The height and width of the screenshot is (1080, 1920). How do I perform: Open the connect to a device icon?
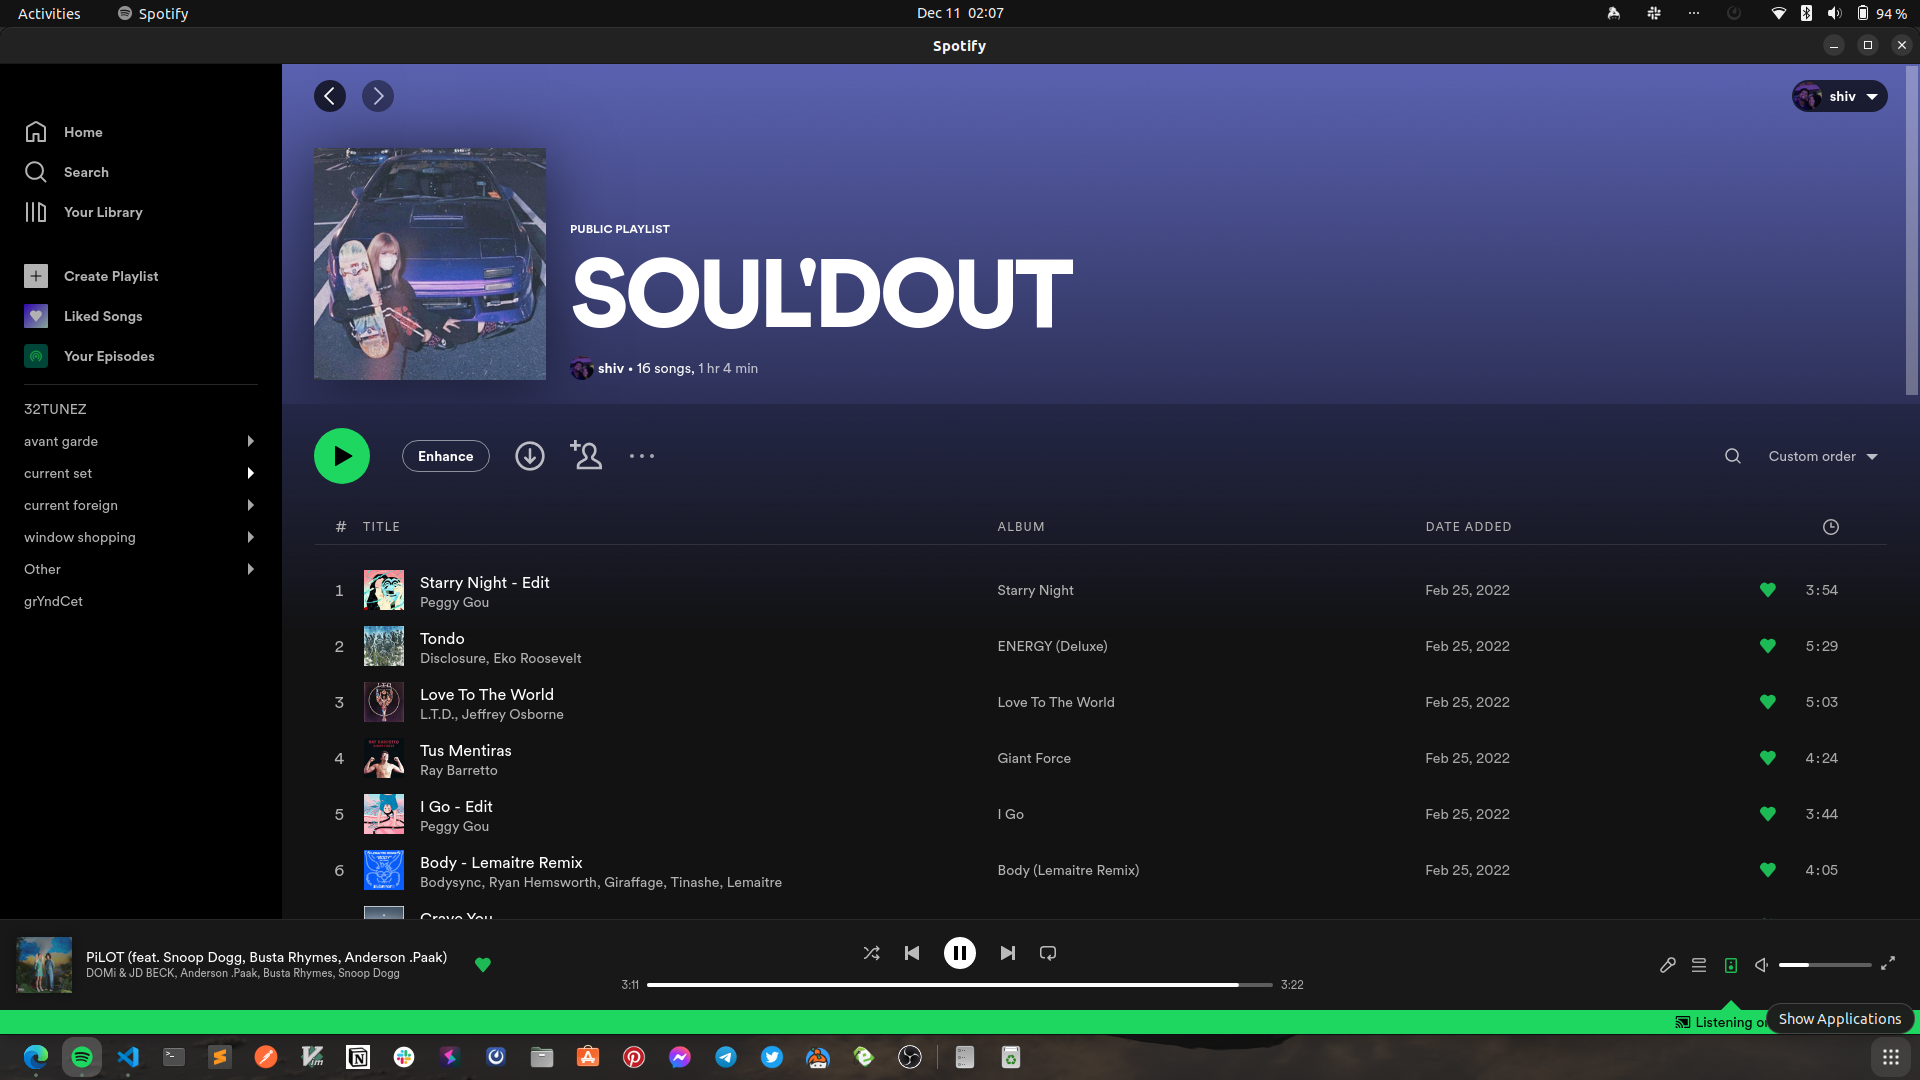tap(1731, 965)
